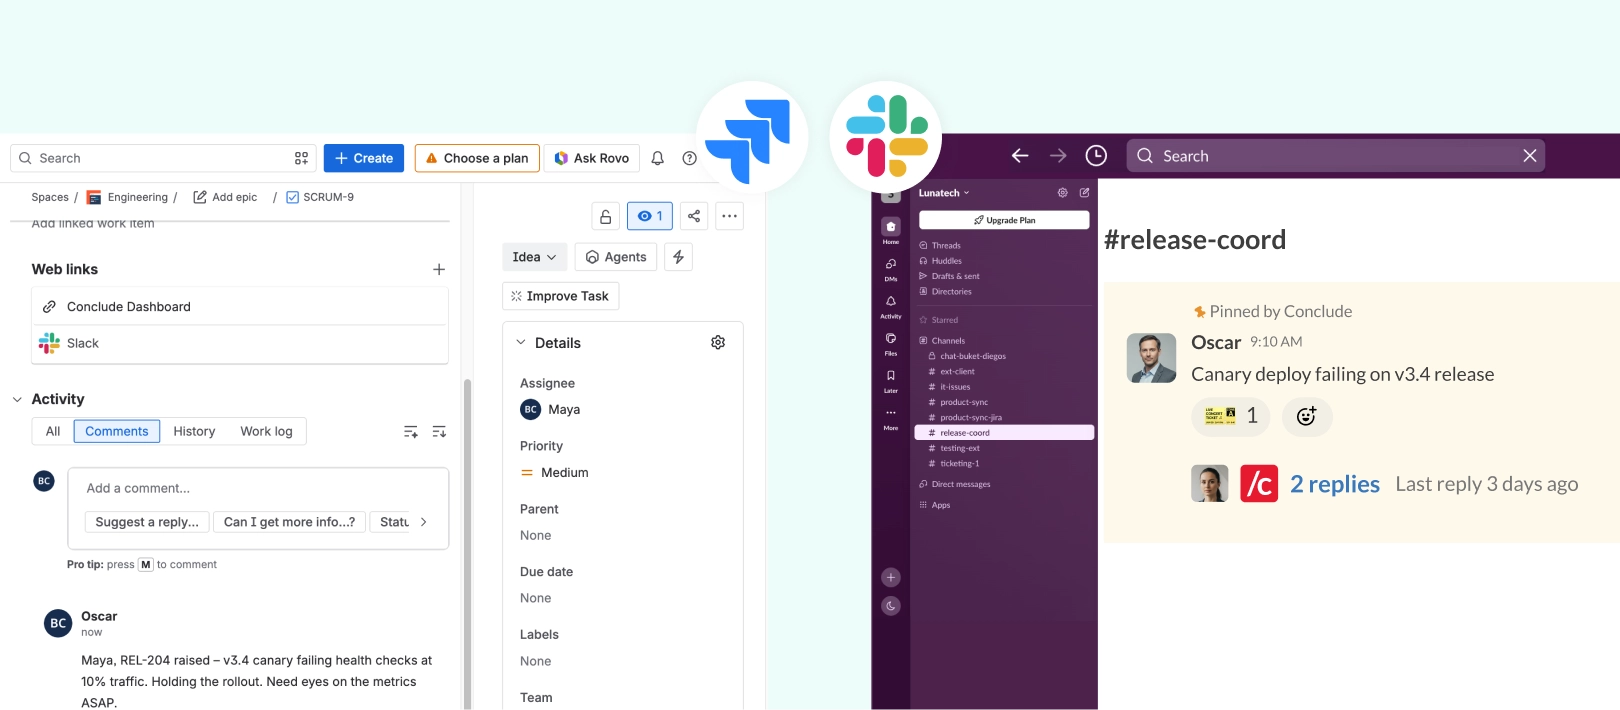Open Slack Directories
The width and height of the screenshot is (1620, 710).
(x=945, y=292)
